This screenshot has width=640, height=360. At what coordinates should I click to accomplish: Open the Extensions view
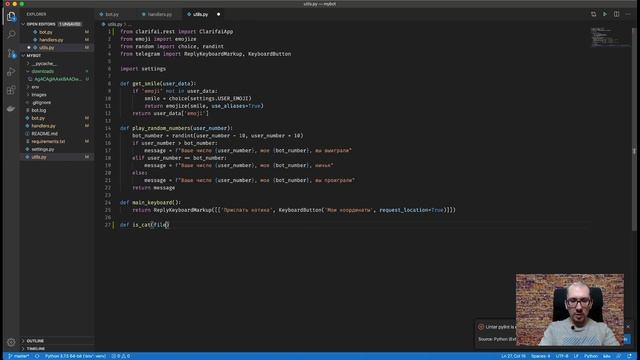pyautogui.click(x=11, y=90)
